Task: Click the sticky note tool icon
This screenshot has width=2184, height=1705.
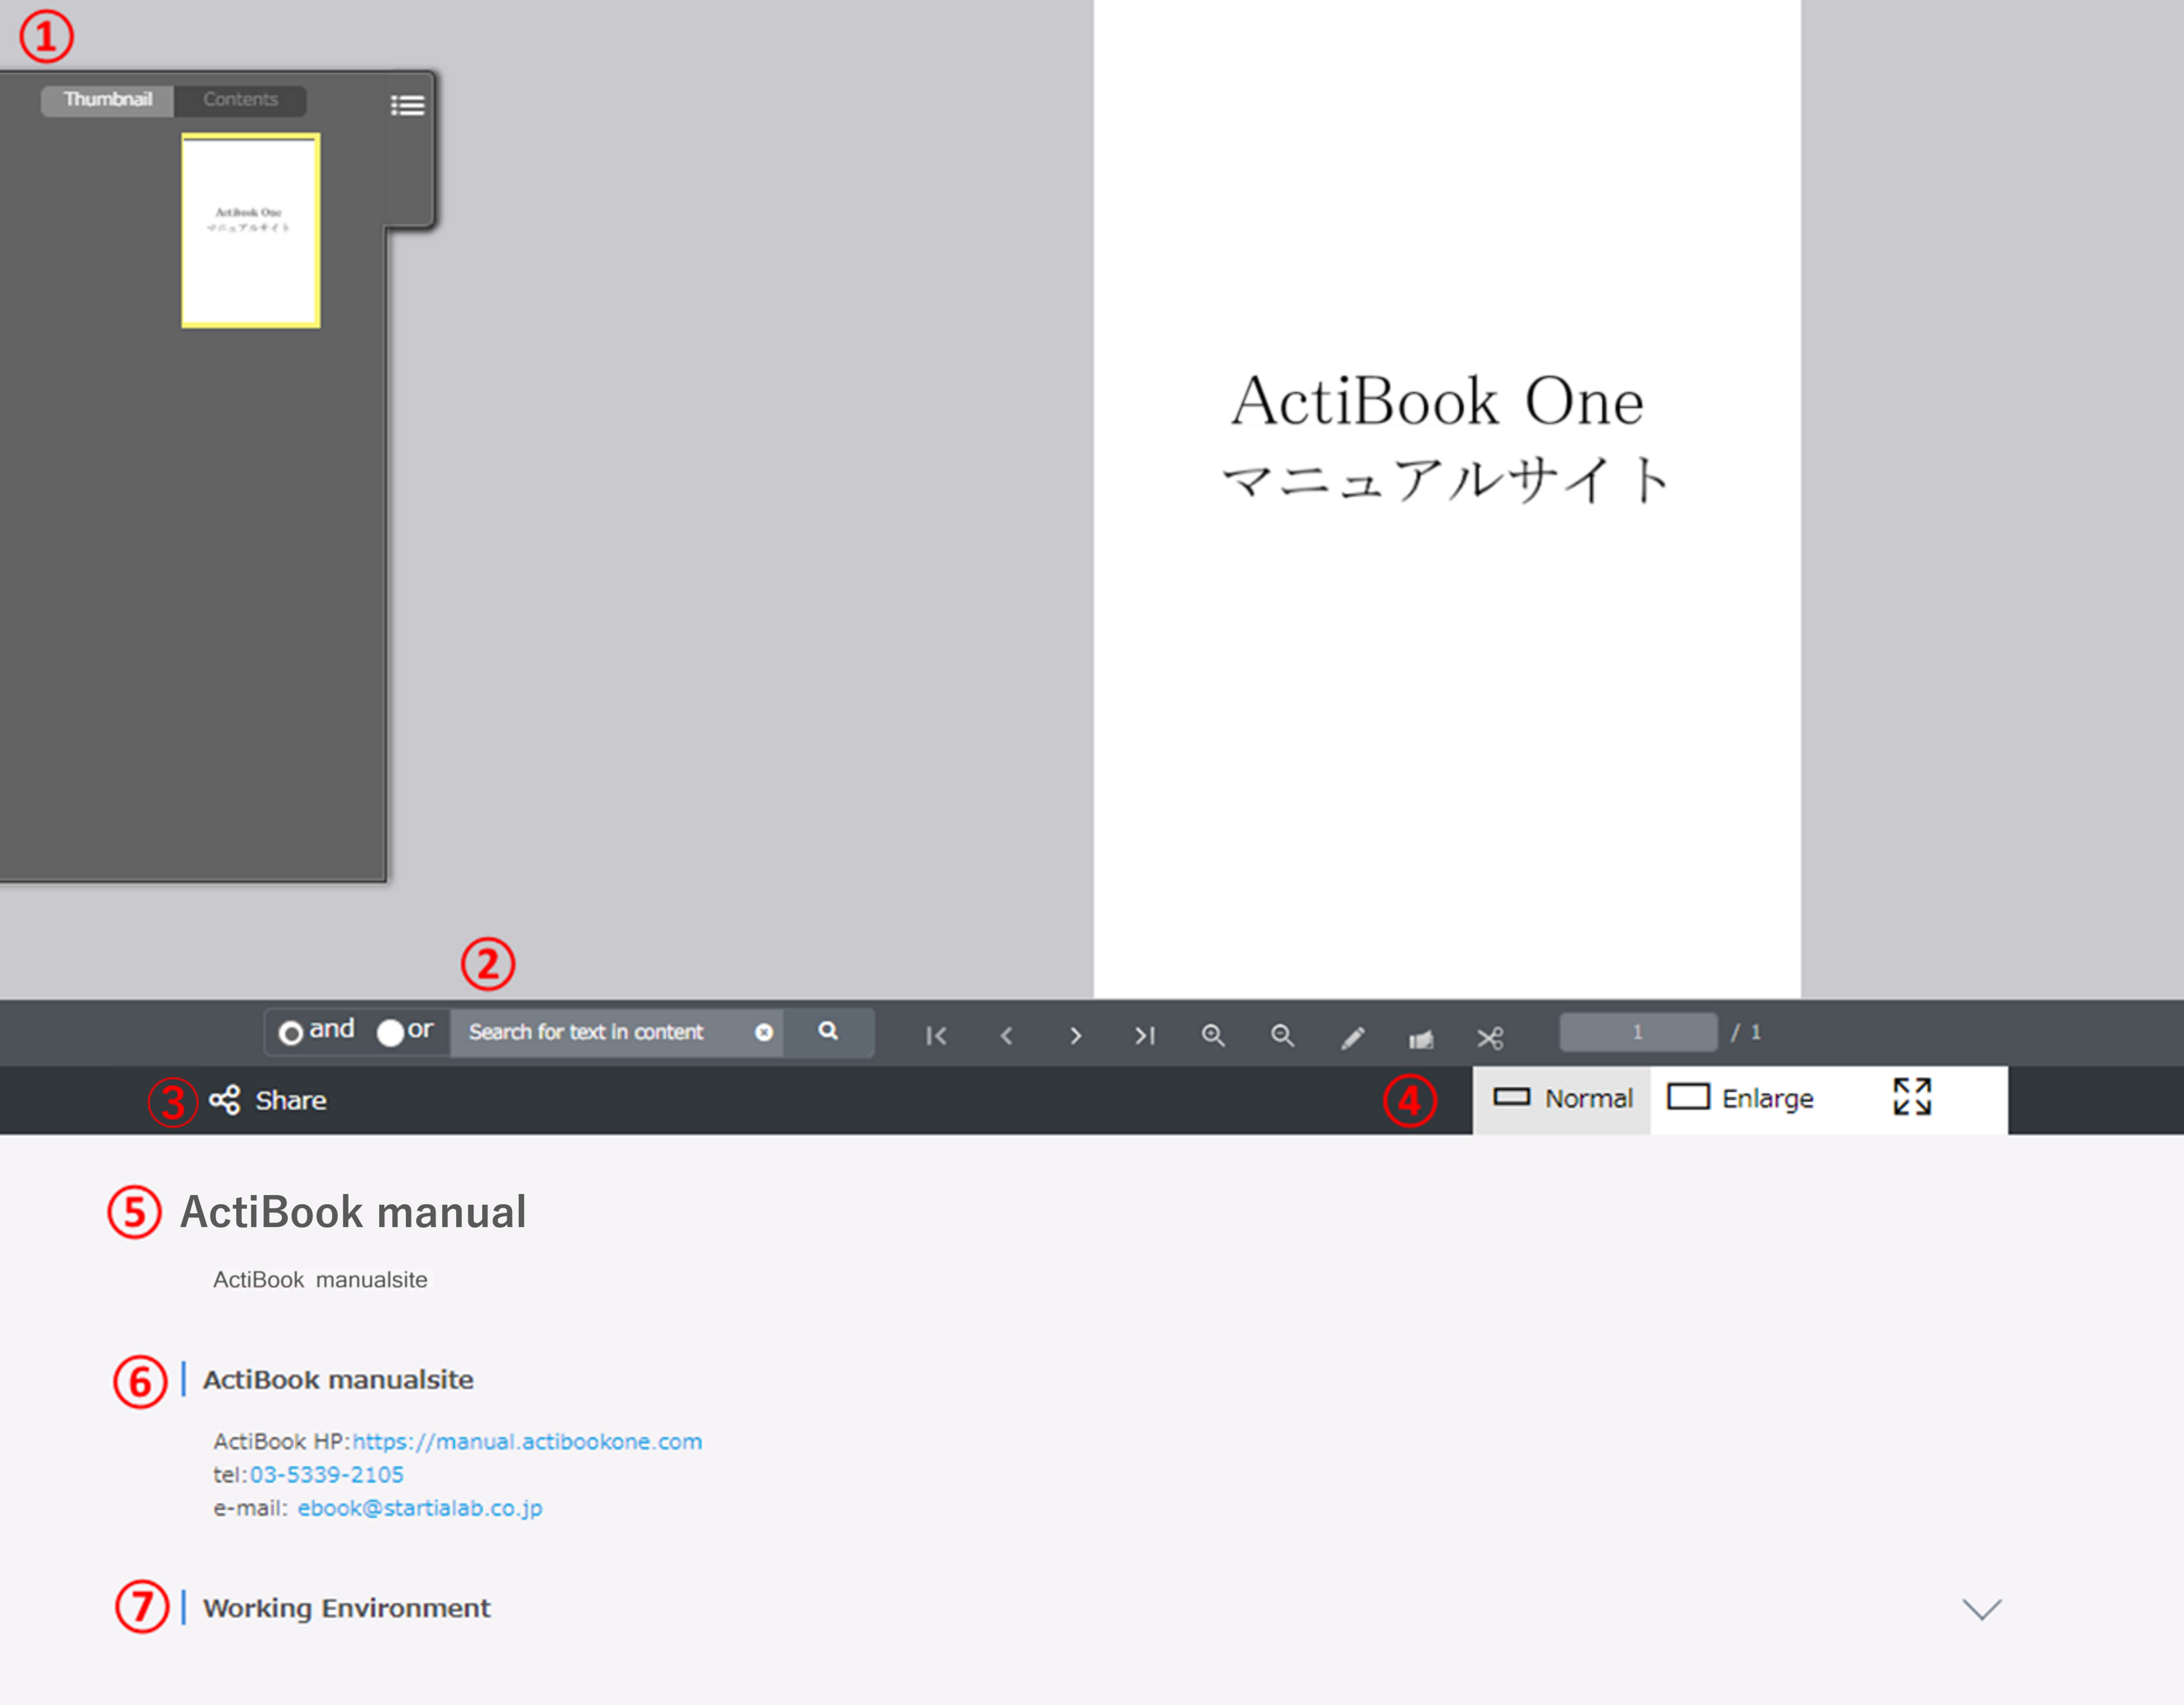Action: 1421,1039
